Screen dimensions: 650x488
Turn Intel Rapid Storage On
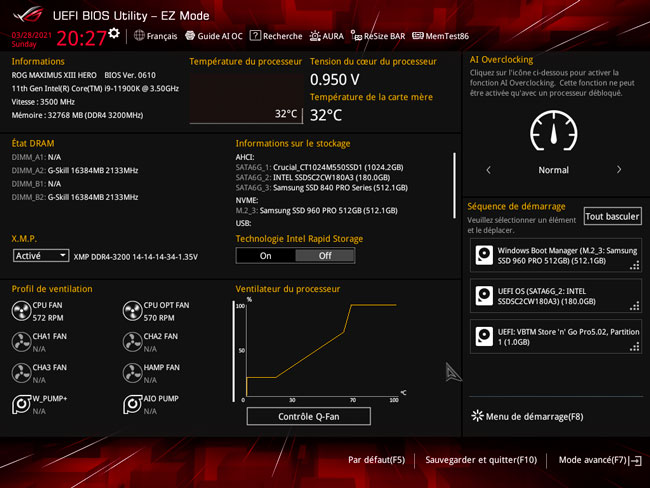pos(265,255)
